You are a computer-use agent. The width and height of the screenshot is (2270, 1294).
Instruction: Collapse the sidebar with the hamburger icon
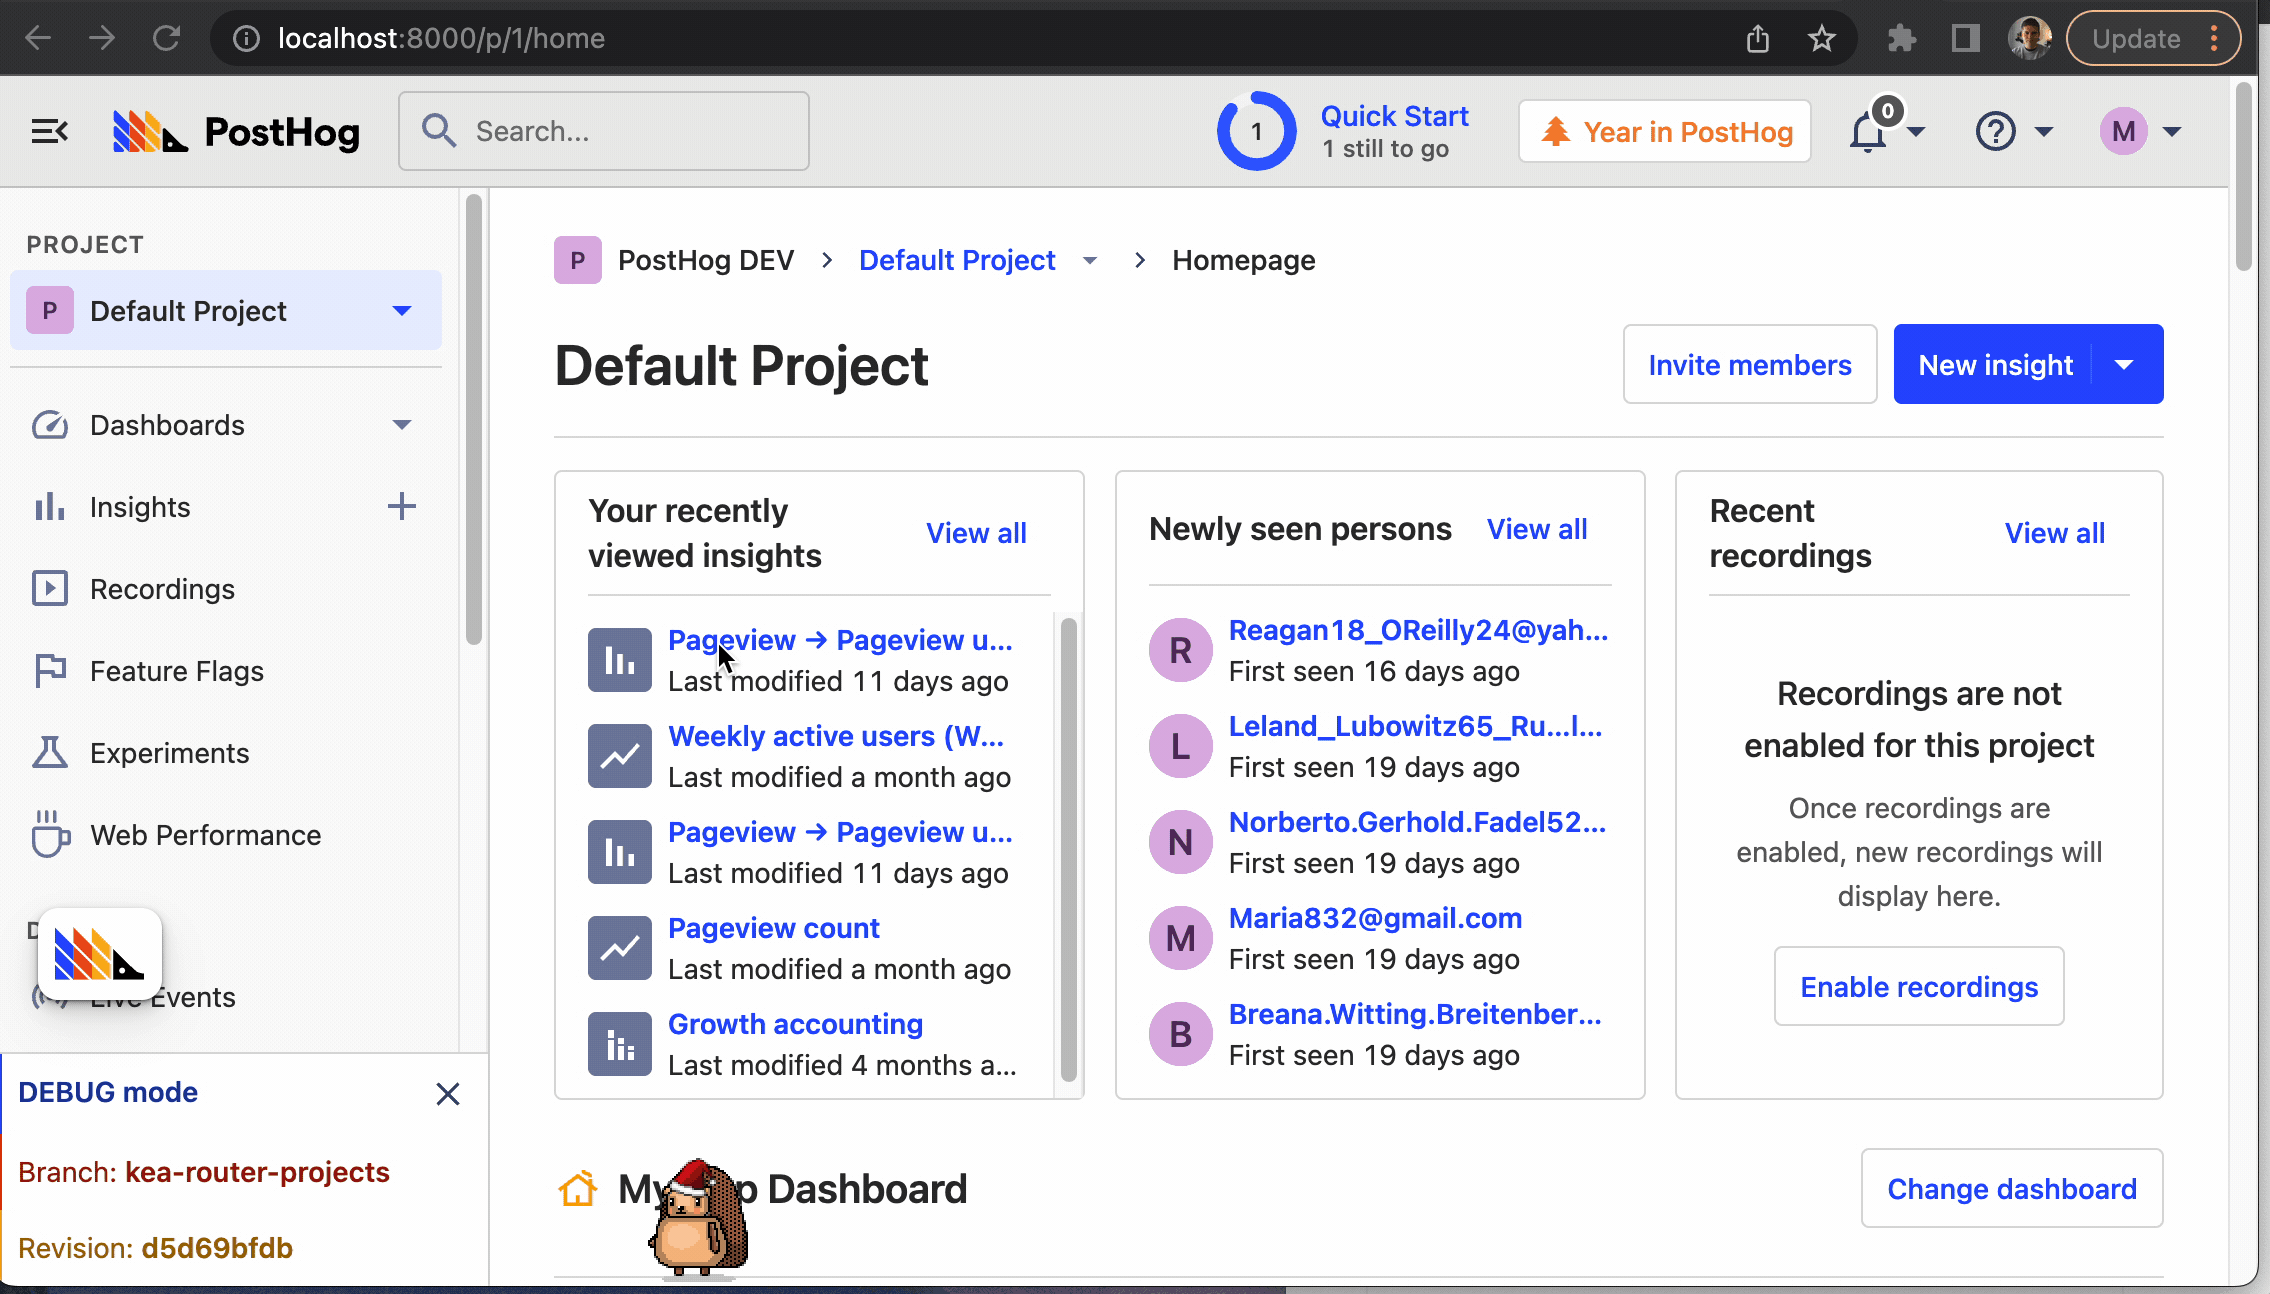coord(48,131)
